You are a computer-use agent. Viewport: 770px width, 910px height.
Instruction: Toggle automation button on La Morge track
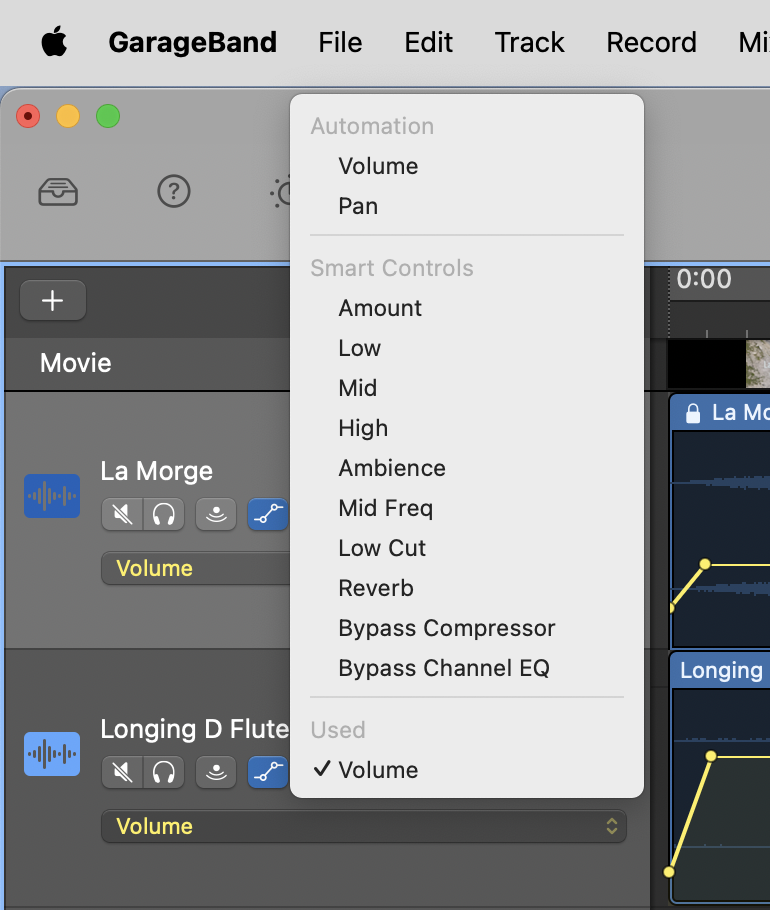click(268, 514)
